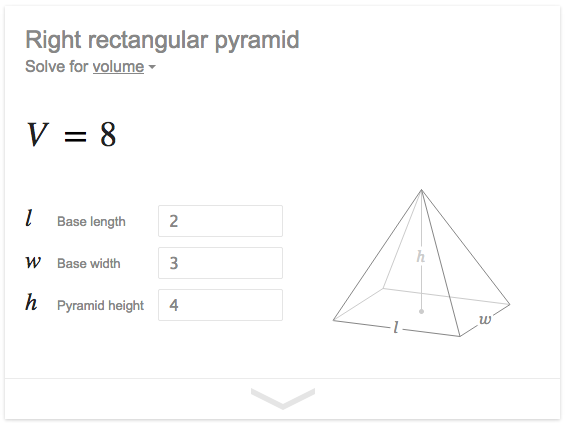Viewport: 566px width, 423px height.
Task: Focus the Pyramid height input field
Action: [x=220, y=305]
